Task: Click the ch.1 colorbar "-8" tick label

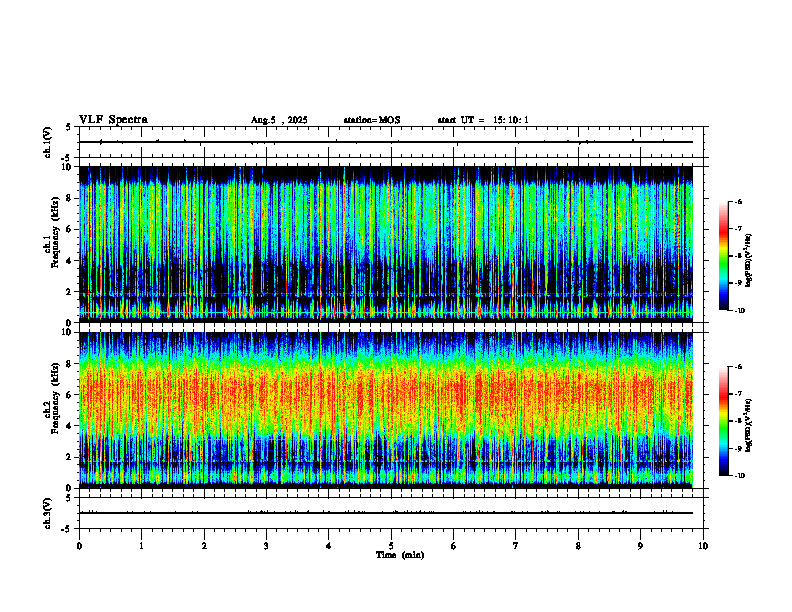Action: click(739, 256)
